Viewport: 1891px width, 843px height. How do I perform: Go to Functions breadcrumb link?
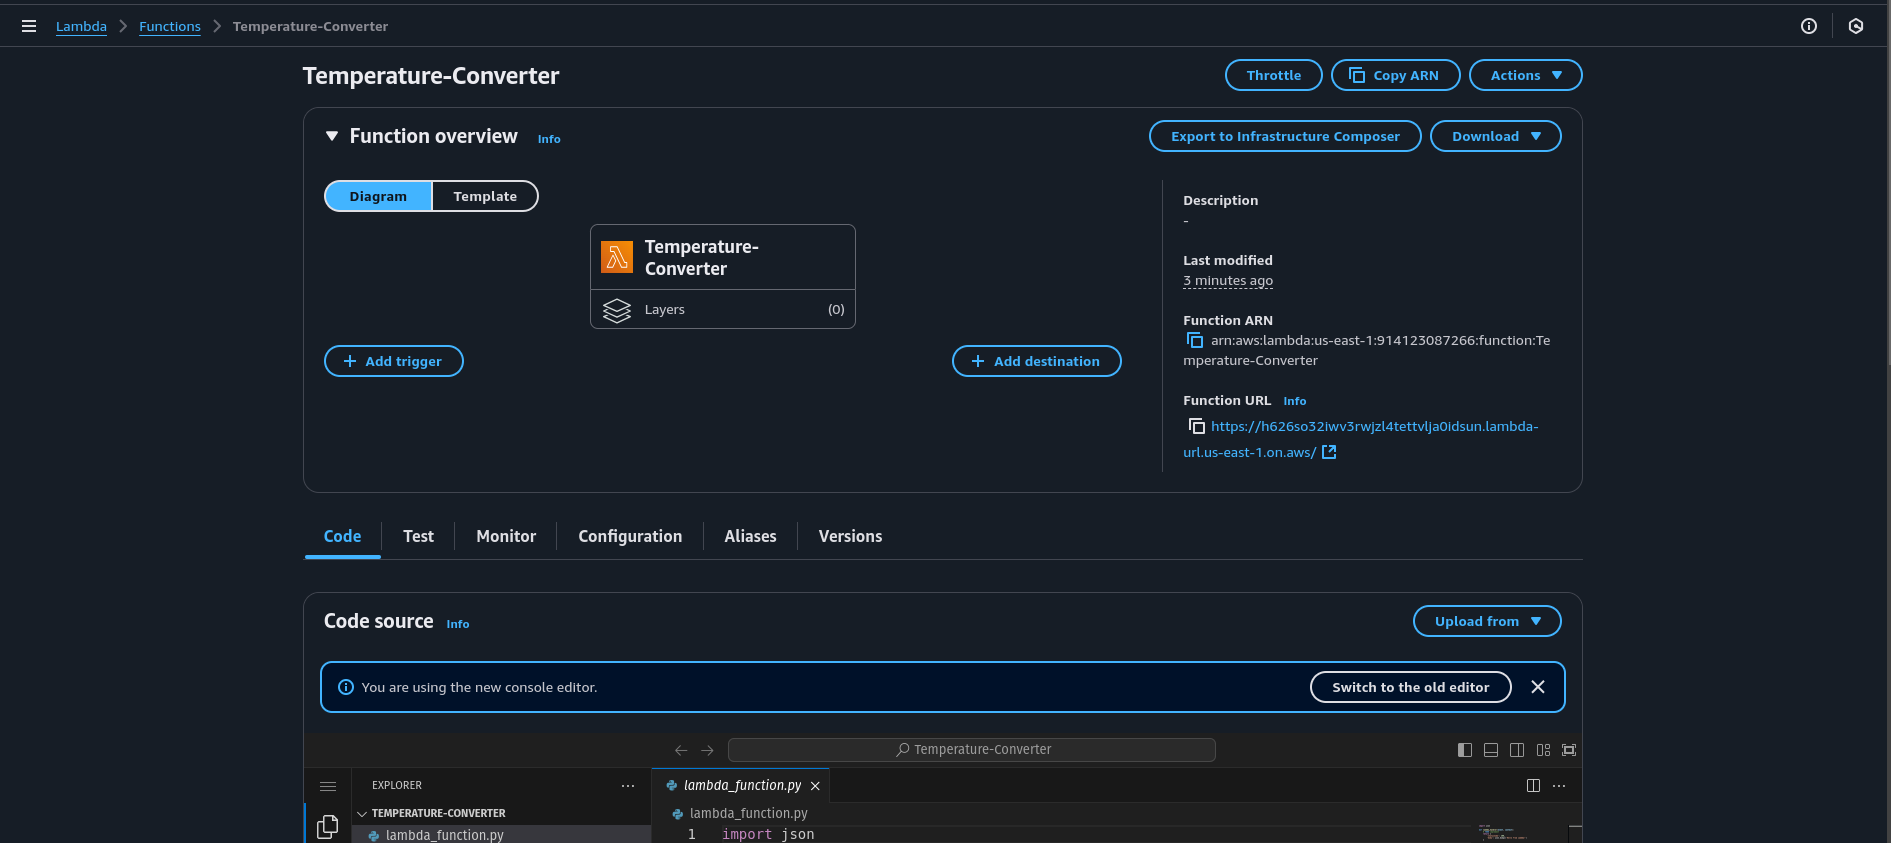[x=170, y=26]
